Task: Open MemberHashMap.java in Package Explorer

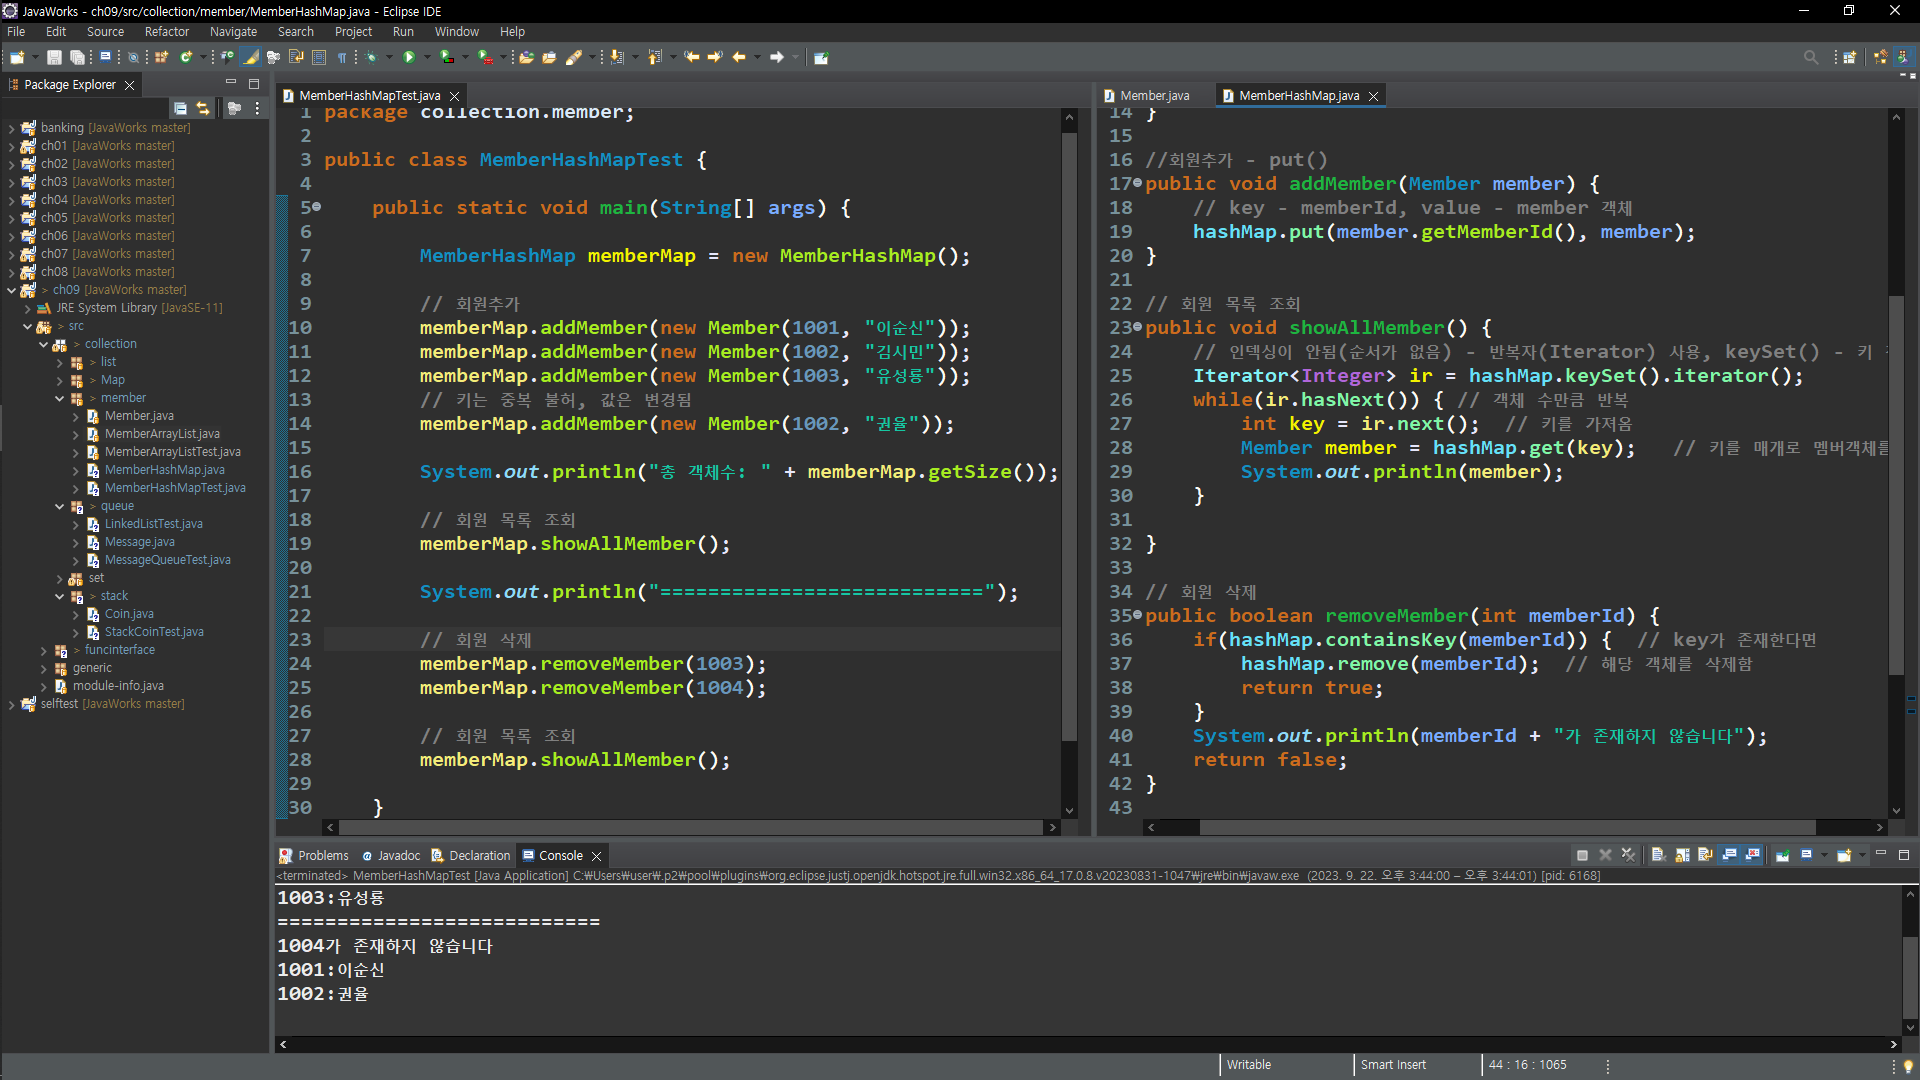Action: [164, 470]
